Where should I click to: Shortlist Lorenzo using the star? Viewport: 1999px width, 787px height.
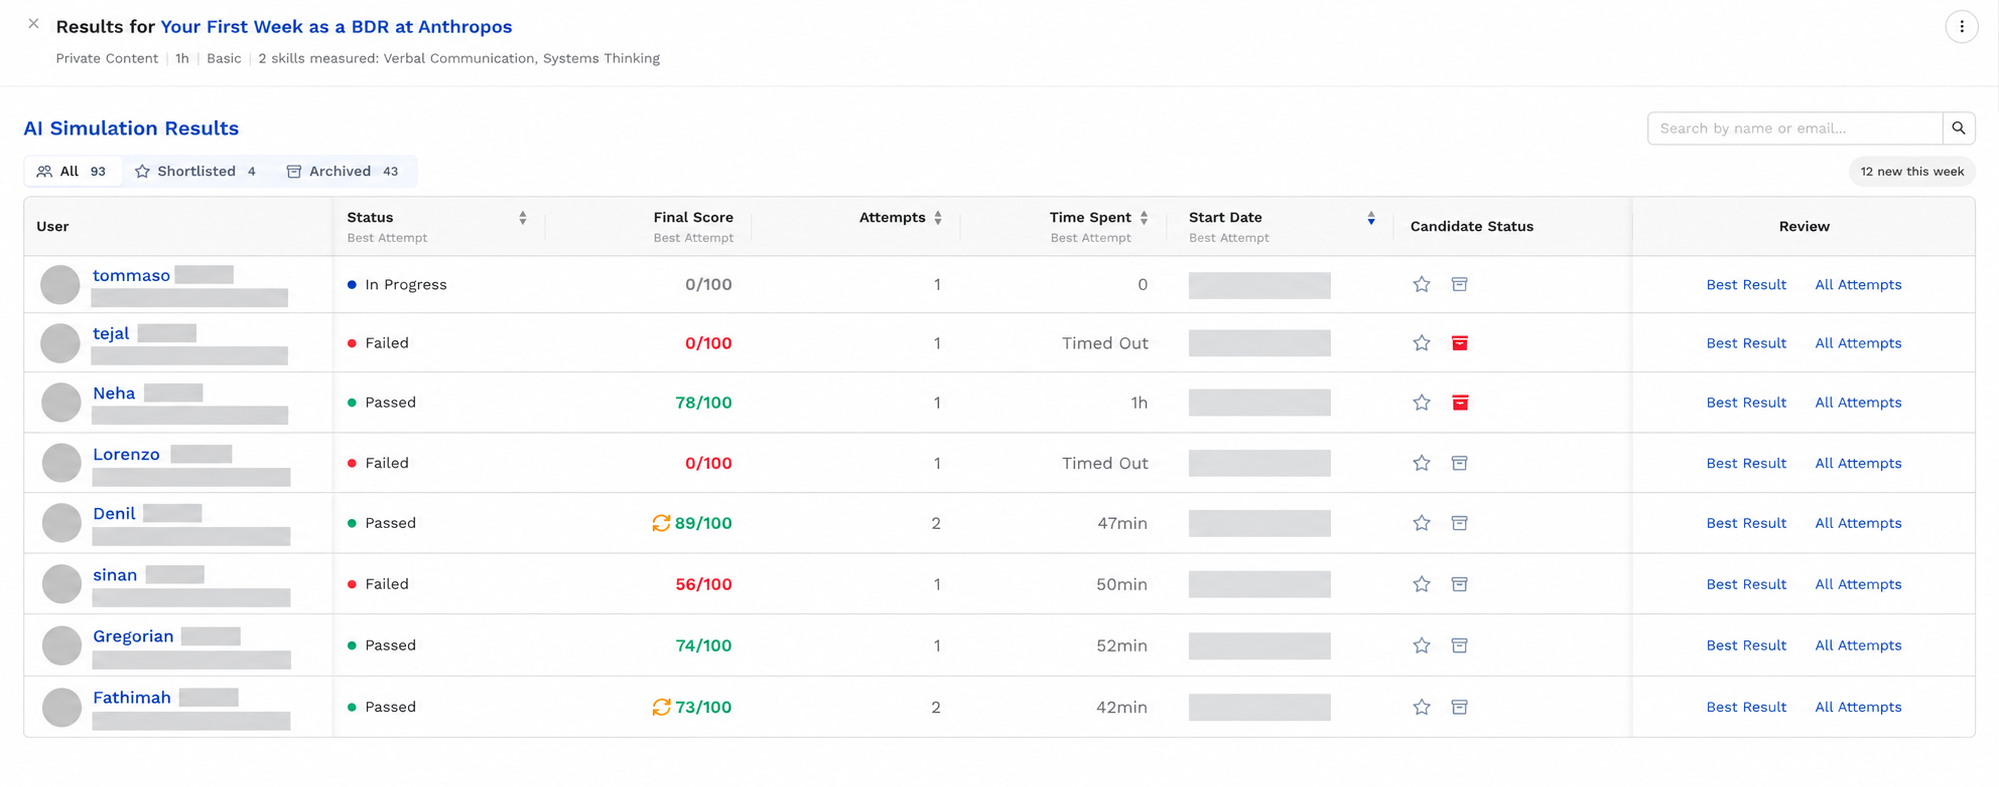(1421, 463)
